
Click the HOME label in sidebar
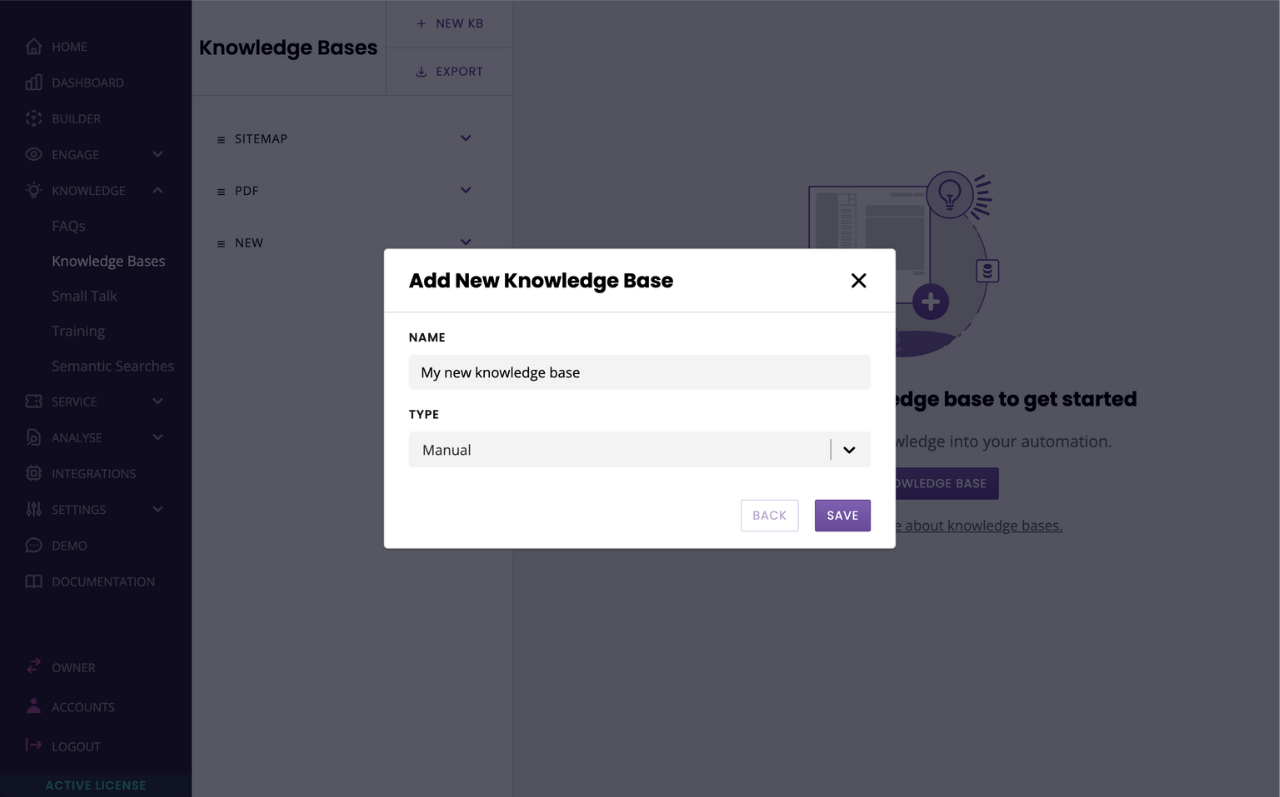point(69,46)
